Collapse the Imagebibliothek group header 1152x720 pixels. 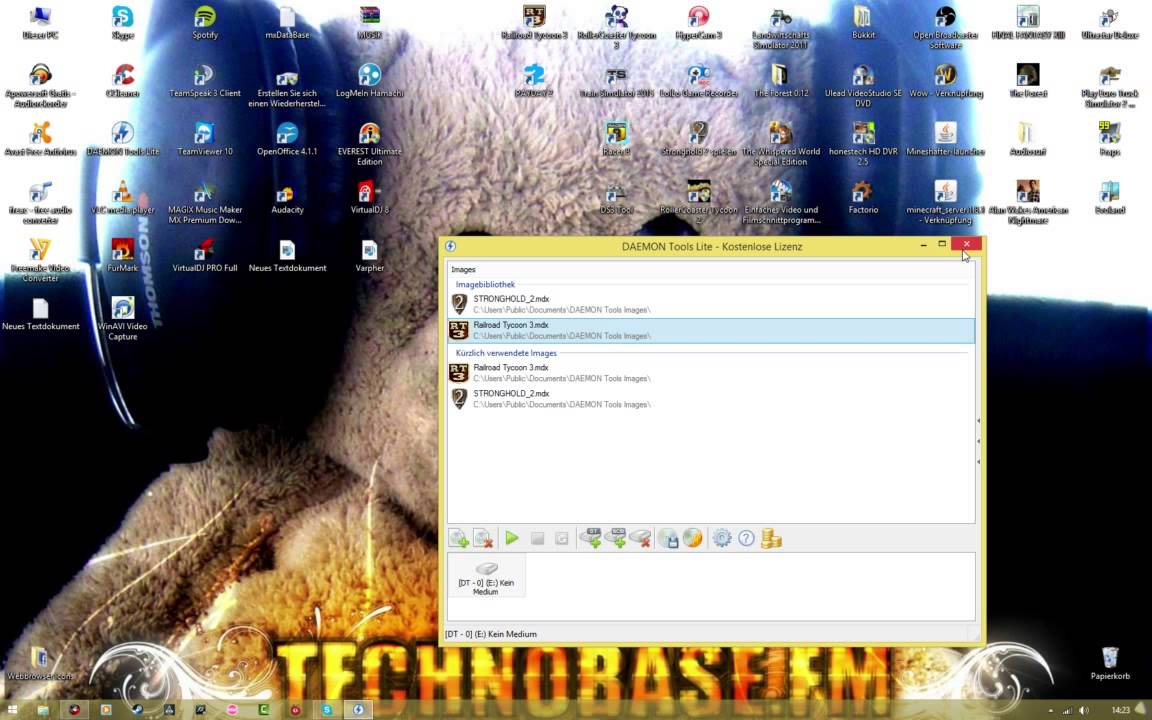[x=485, y=284]
